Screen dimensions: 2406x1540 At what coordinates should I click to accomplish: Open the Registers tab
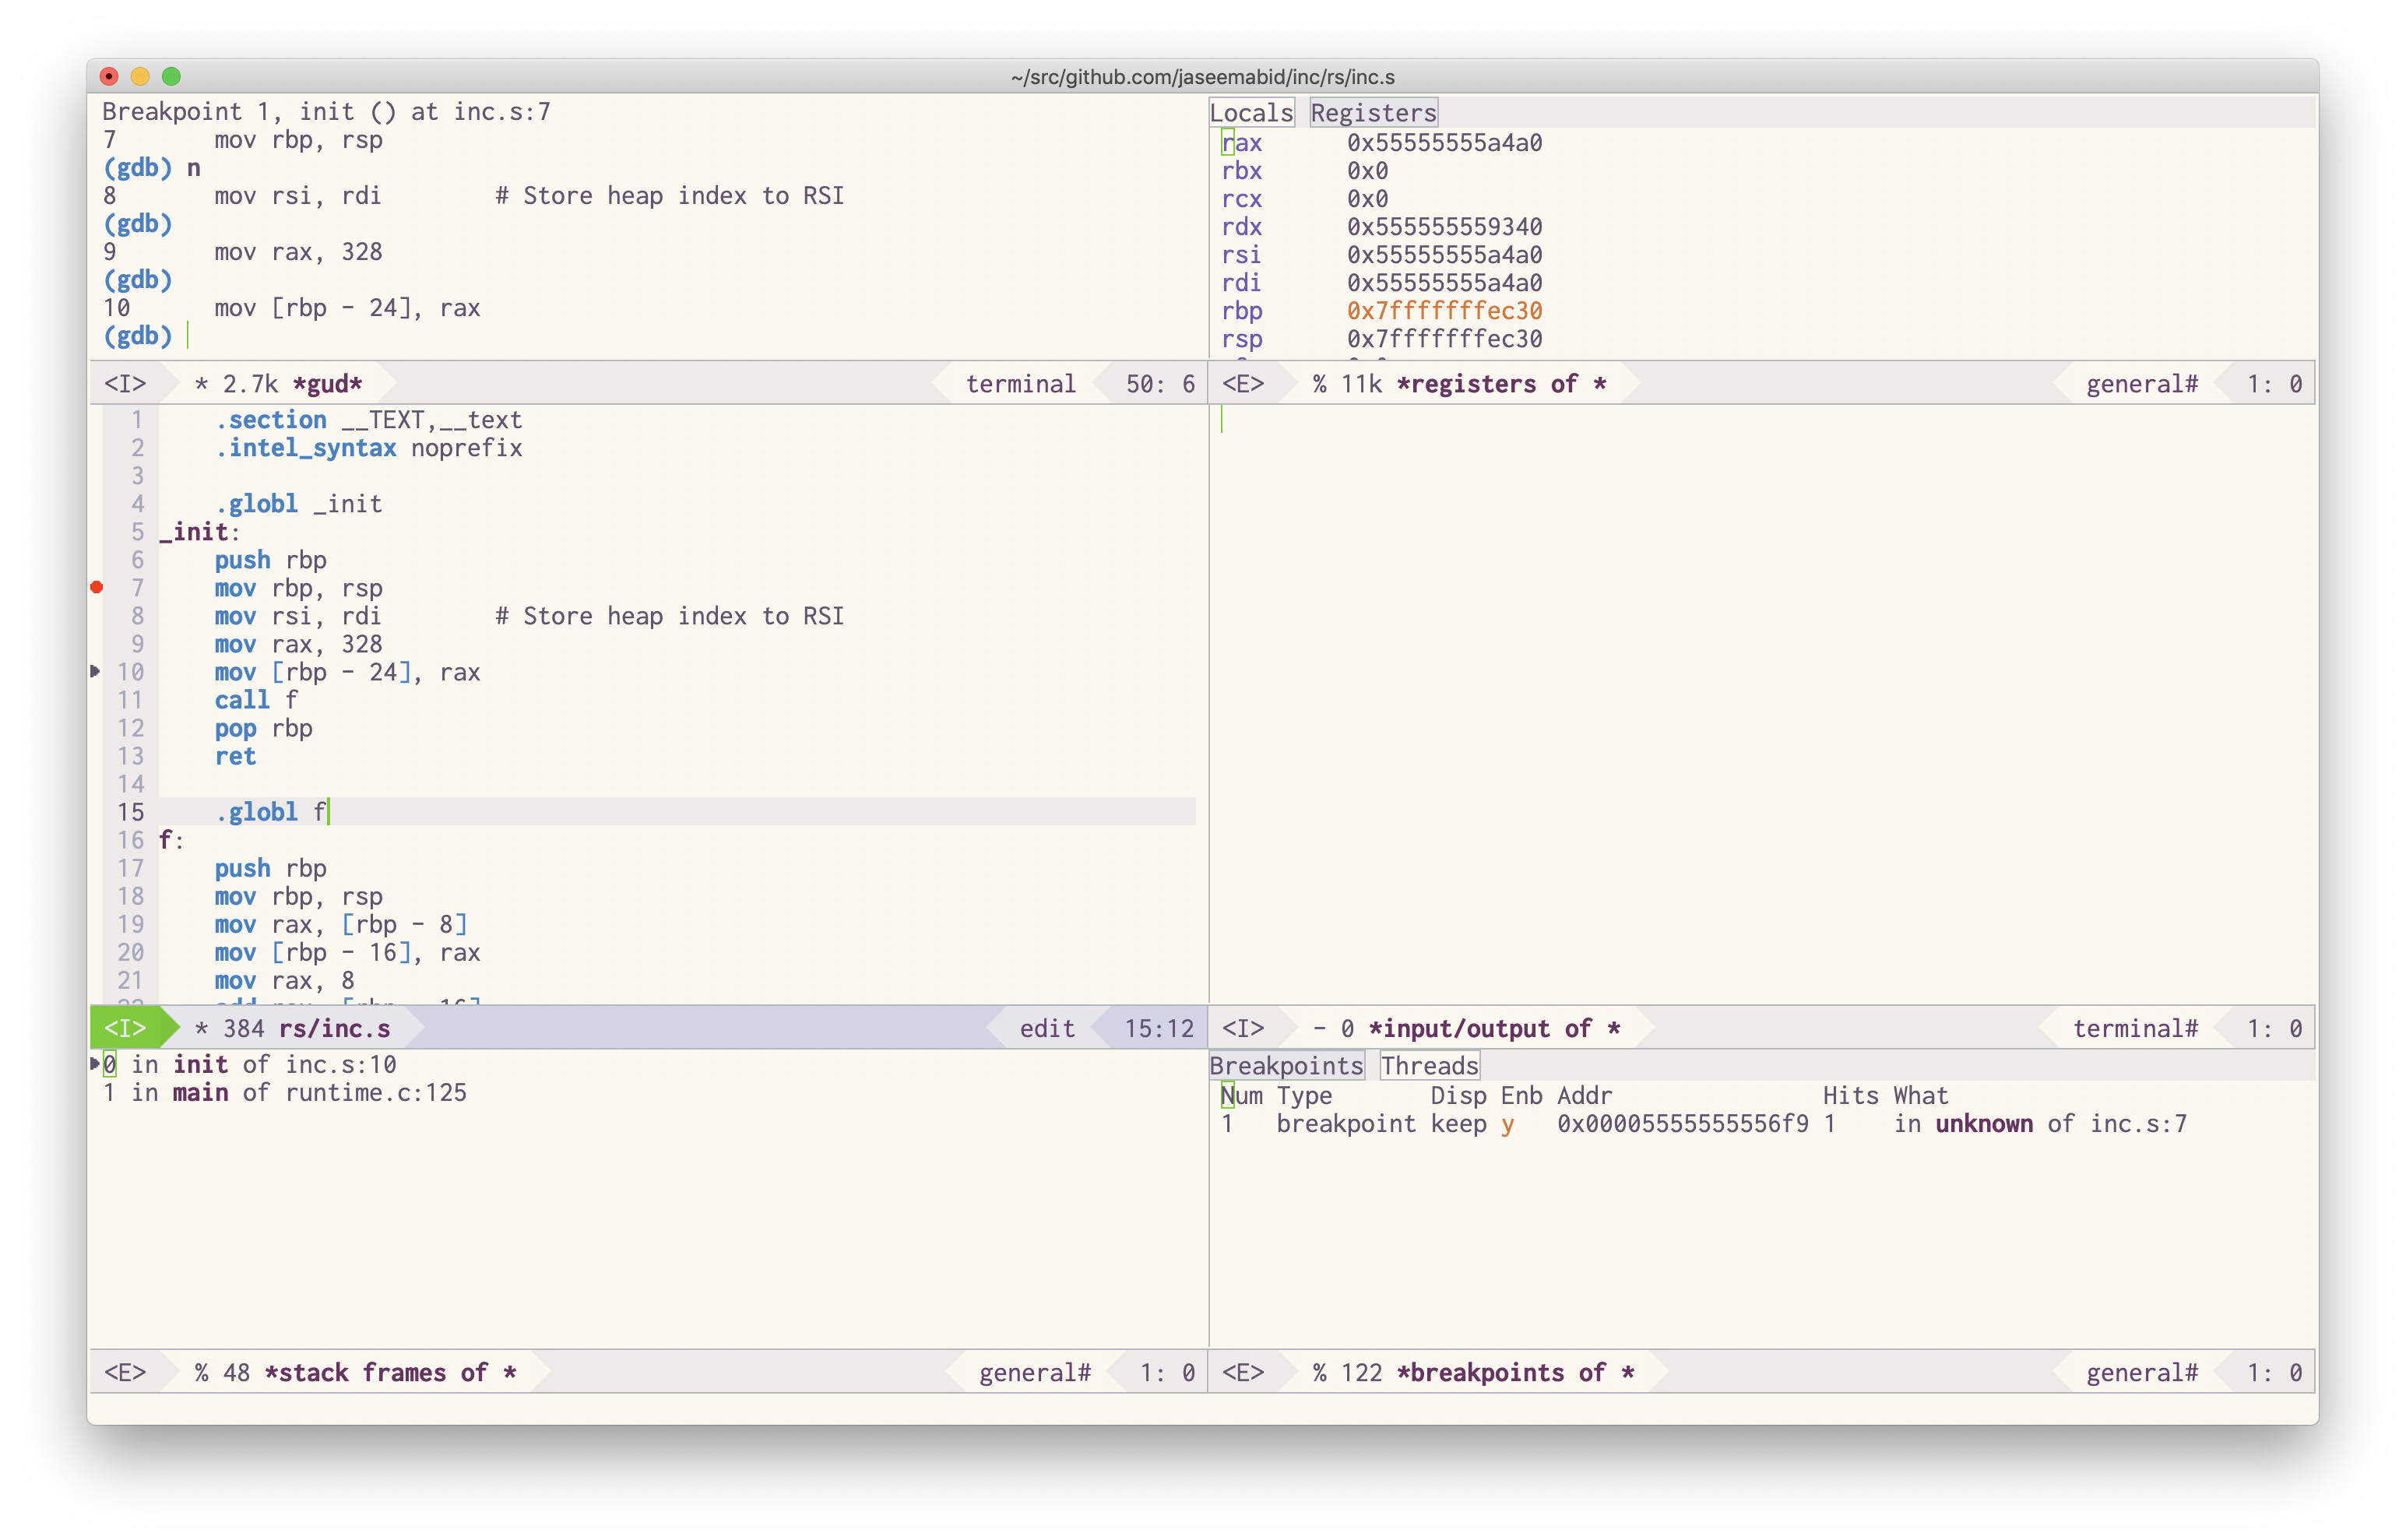[1373, 113]
